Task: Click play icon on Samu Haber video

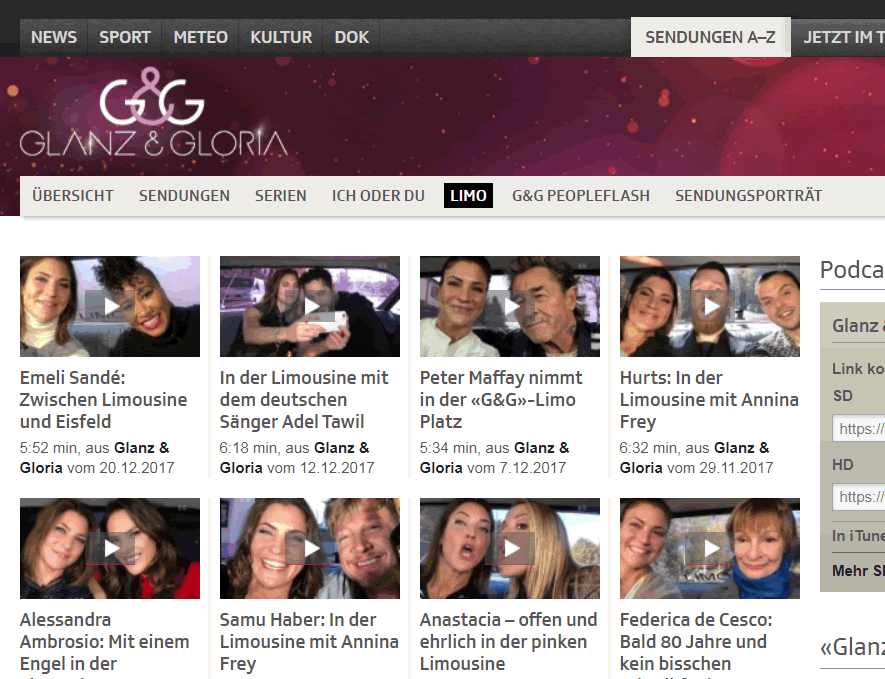Action: pyautogui.click(x=310, y=548)
